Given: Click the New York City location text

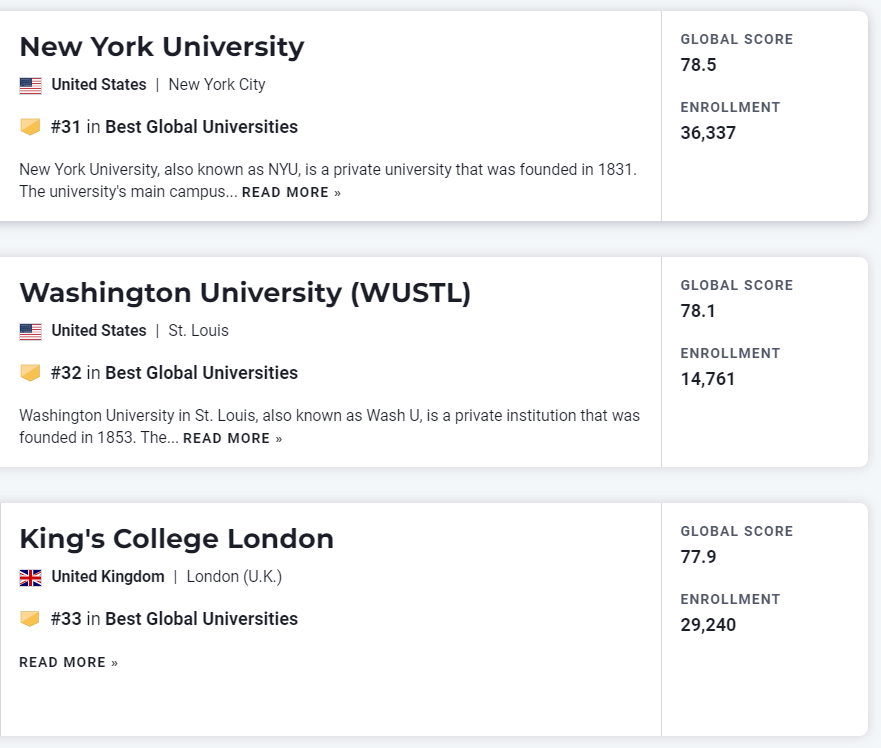Looking at the screenshot, I should click(217, 85).
